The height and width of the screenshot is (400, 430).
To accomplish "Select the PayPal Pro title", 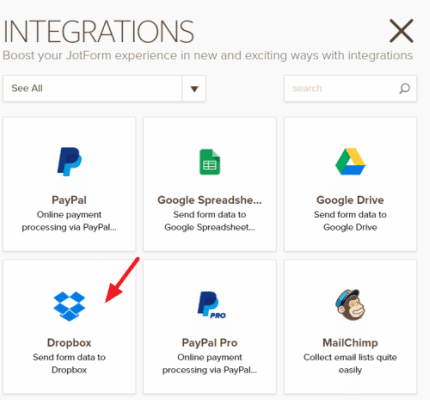I will tap(210, 343).
